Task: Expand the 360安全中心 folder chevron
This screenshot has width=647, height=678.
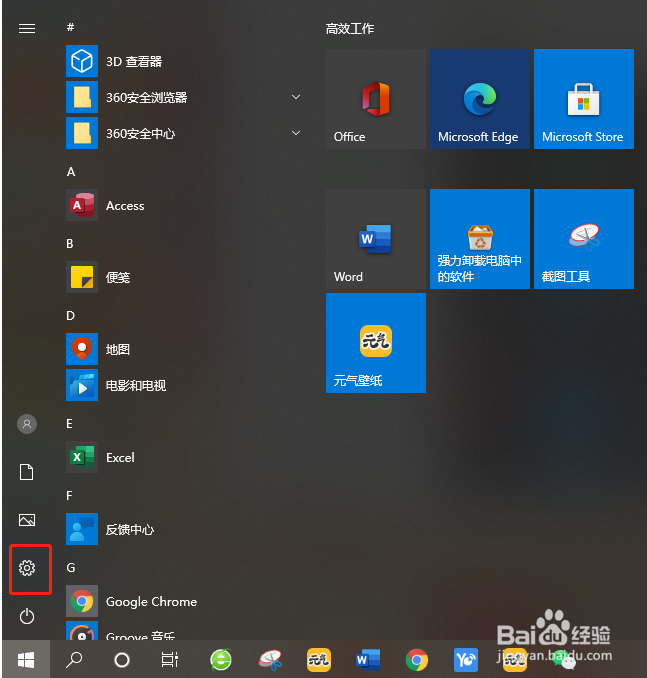Action: pyautogui.click(x=296, y=133)
